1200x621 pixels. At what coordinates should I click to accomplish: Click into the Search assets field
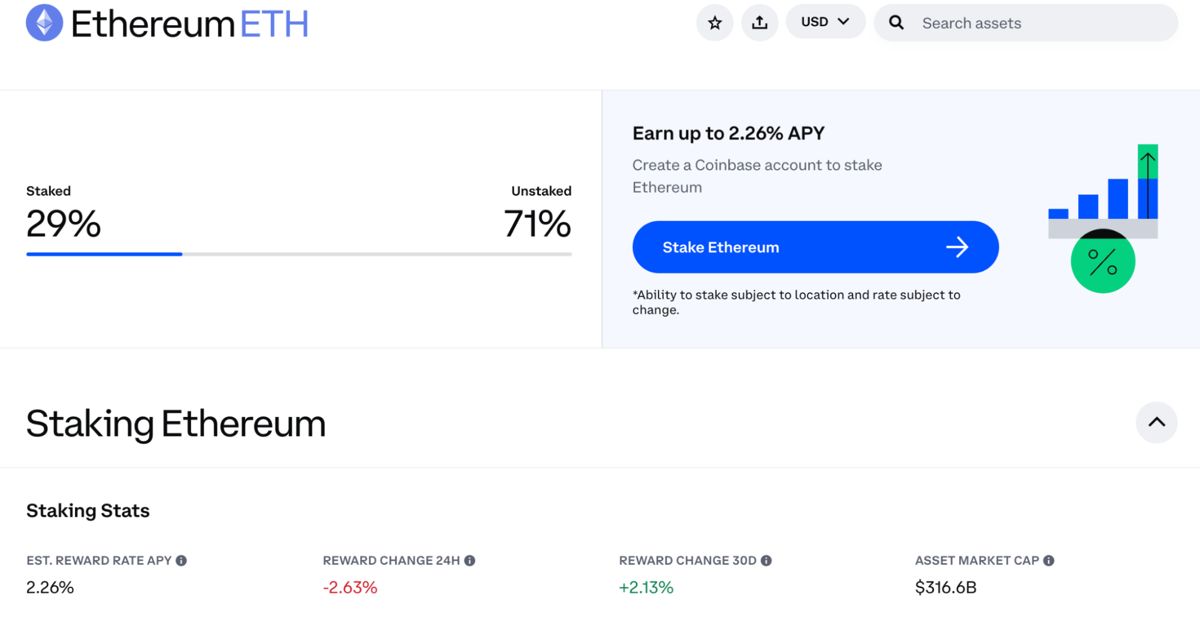coord(1040,23)
